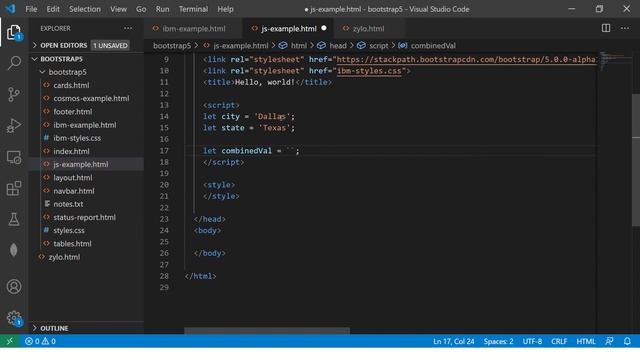This screenshot has height=360, width=640.
Task: Open Source Control view icon
Action: point(14,94)
